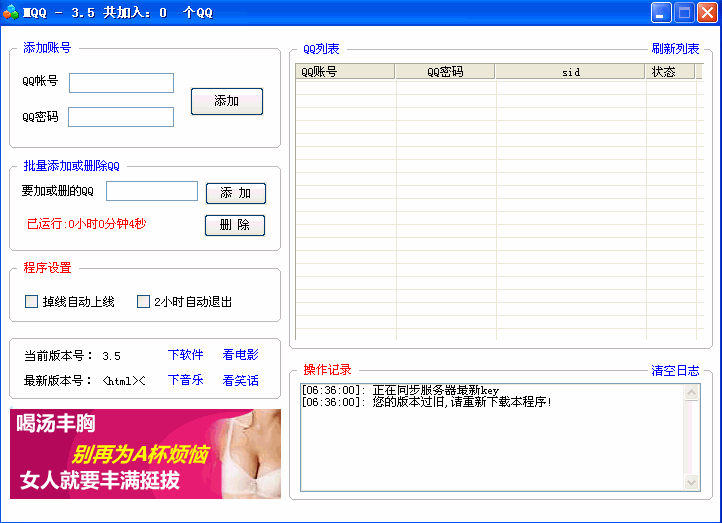Enable the 2小时自动退出 checkbox

pos(144,302)
